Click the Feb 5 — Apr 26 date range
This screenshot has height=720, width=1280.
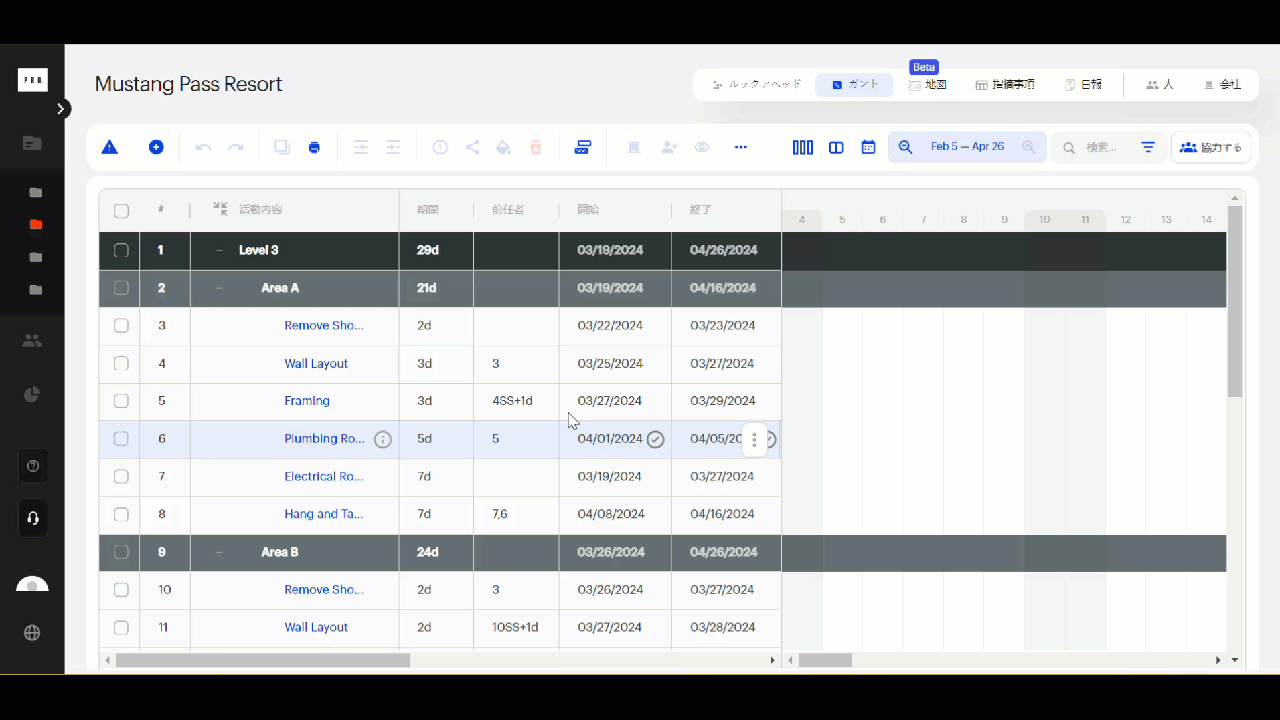(x=967, y=147)
